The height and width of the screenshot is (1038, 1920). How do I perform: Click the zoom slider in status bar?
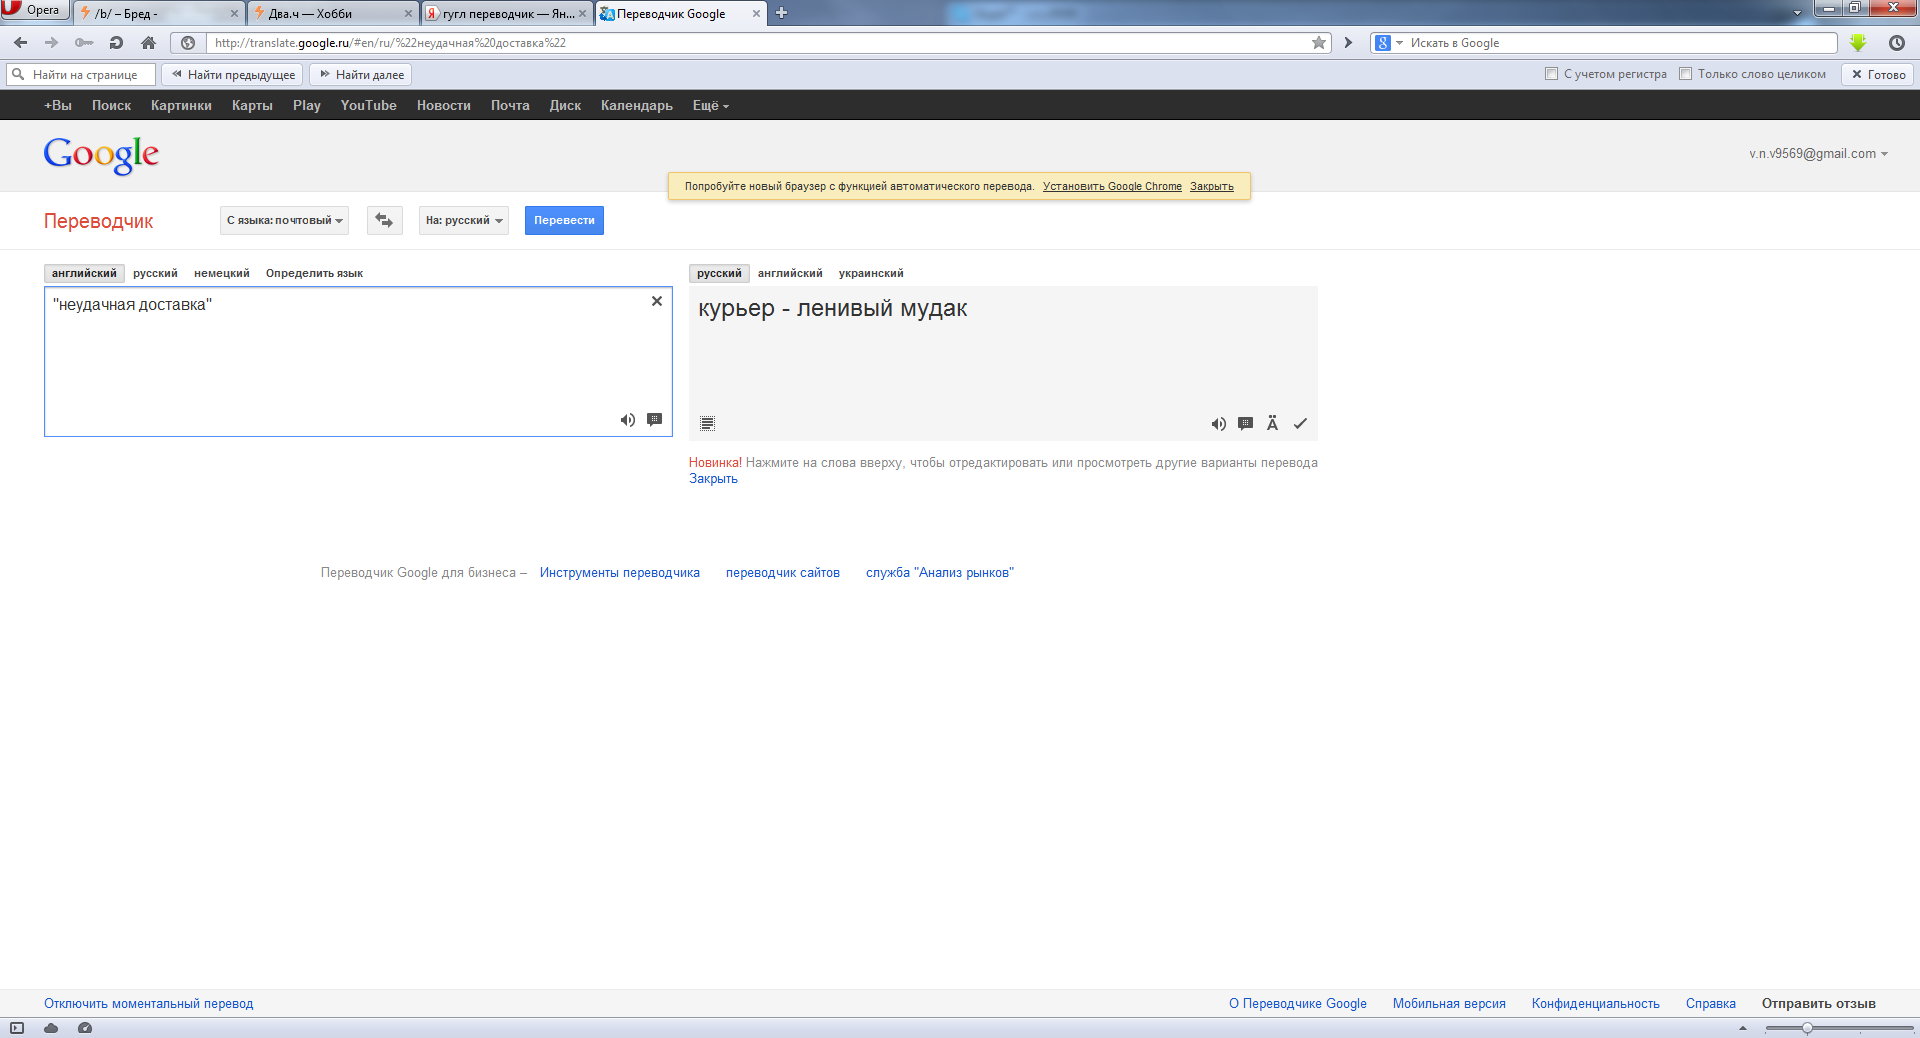1807,1028
